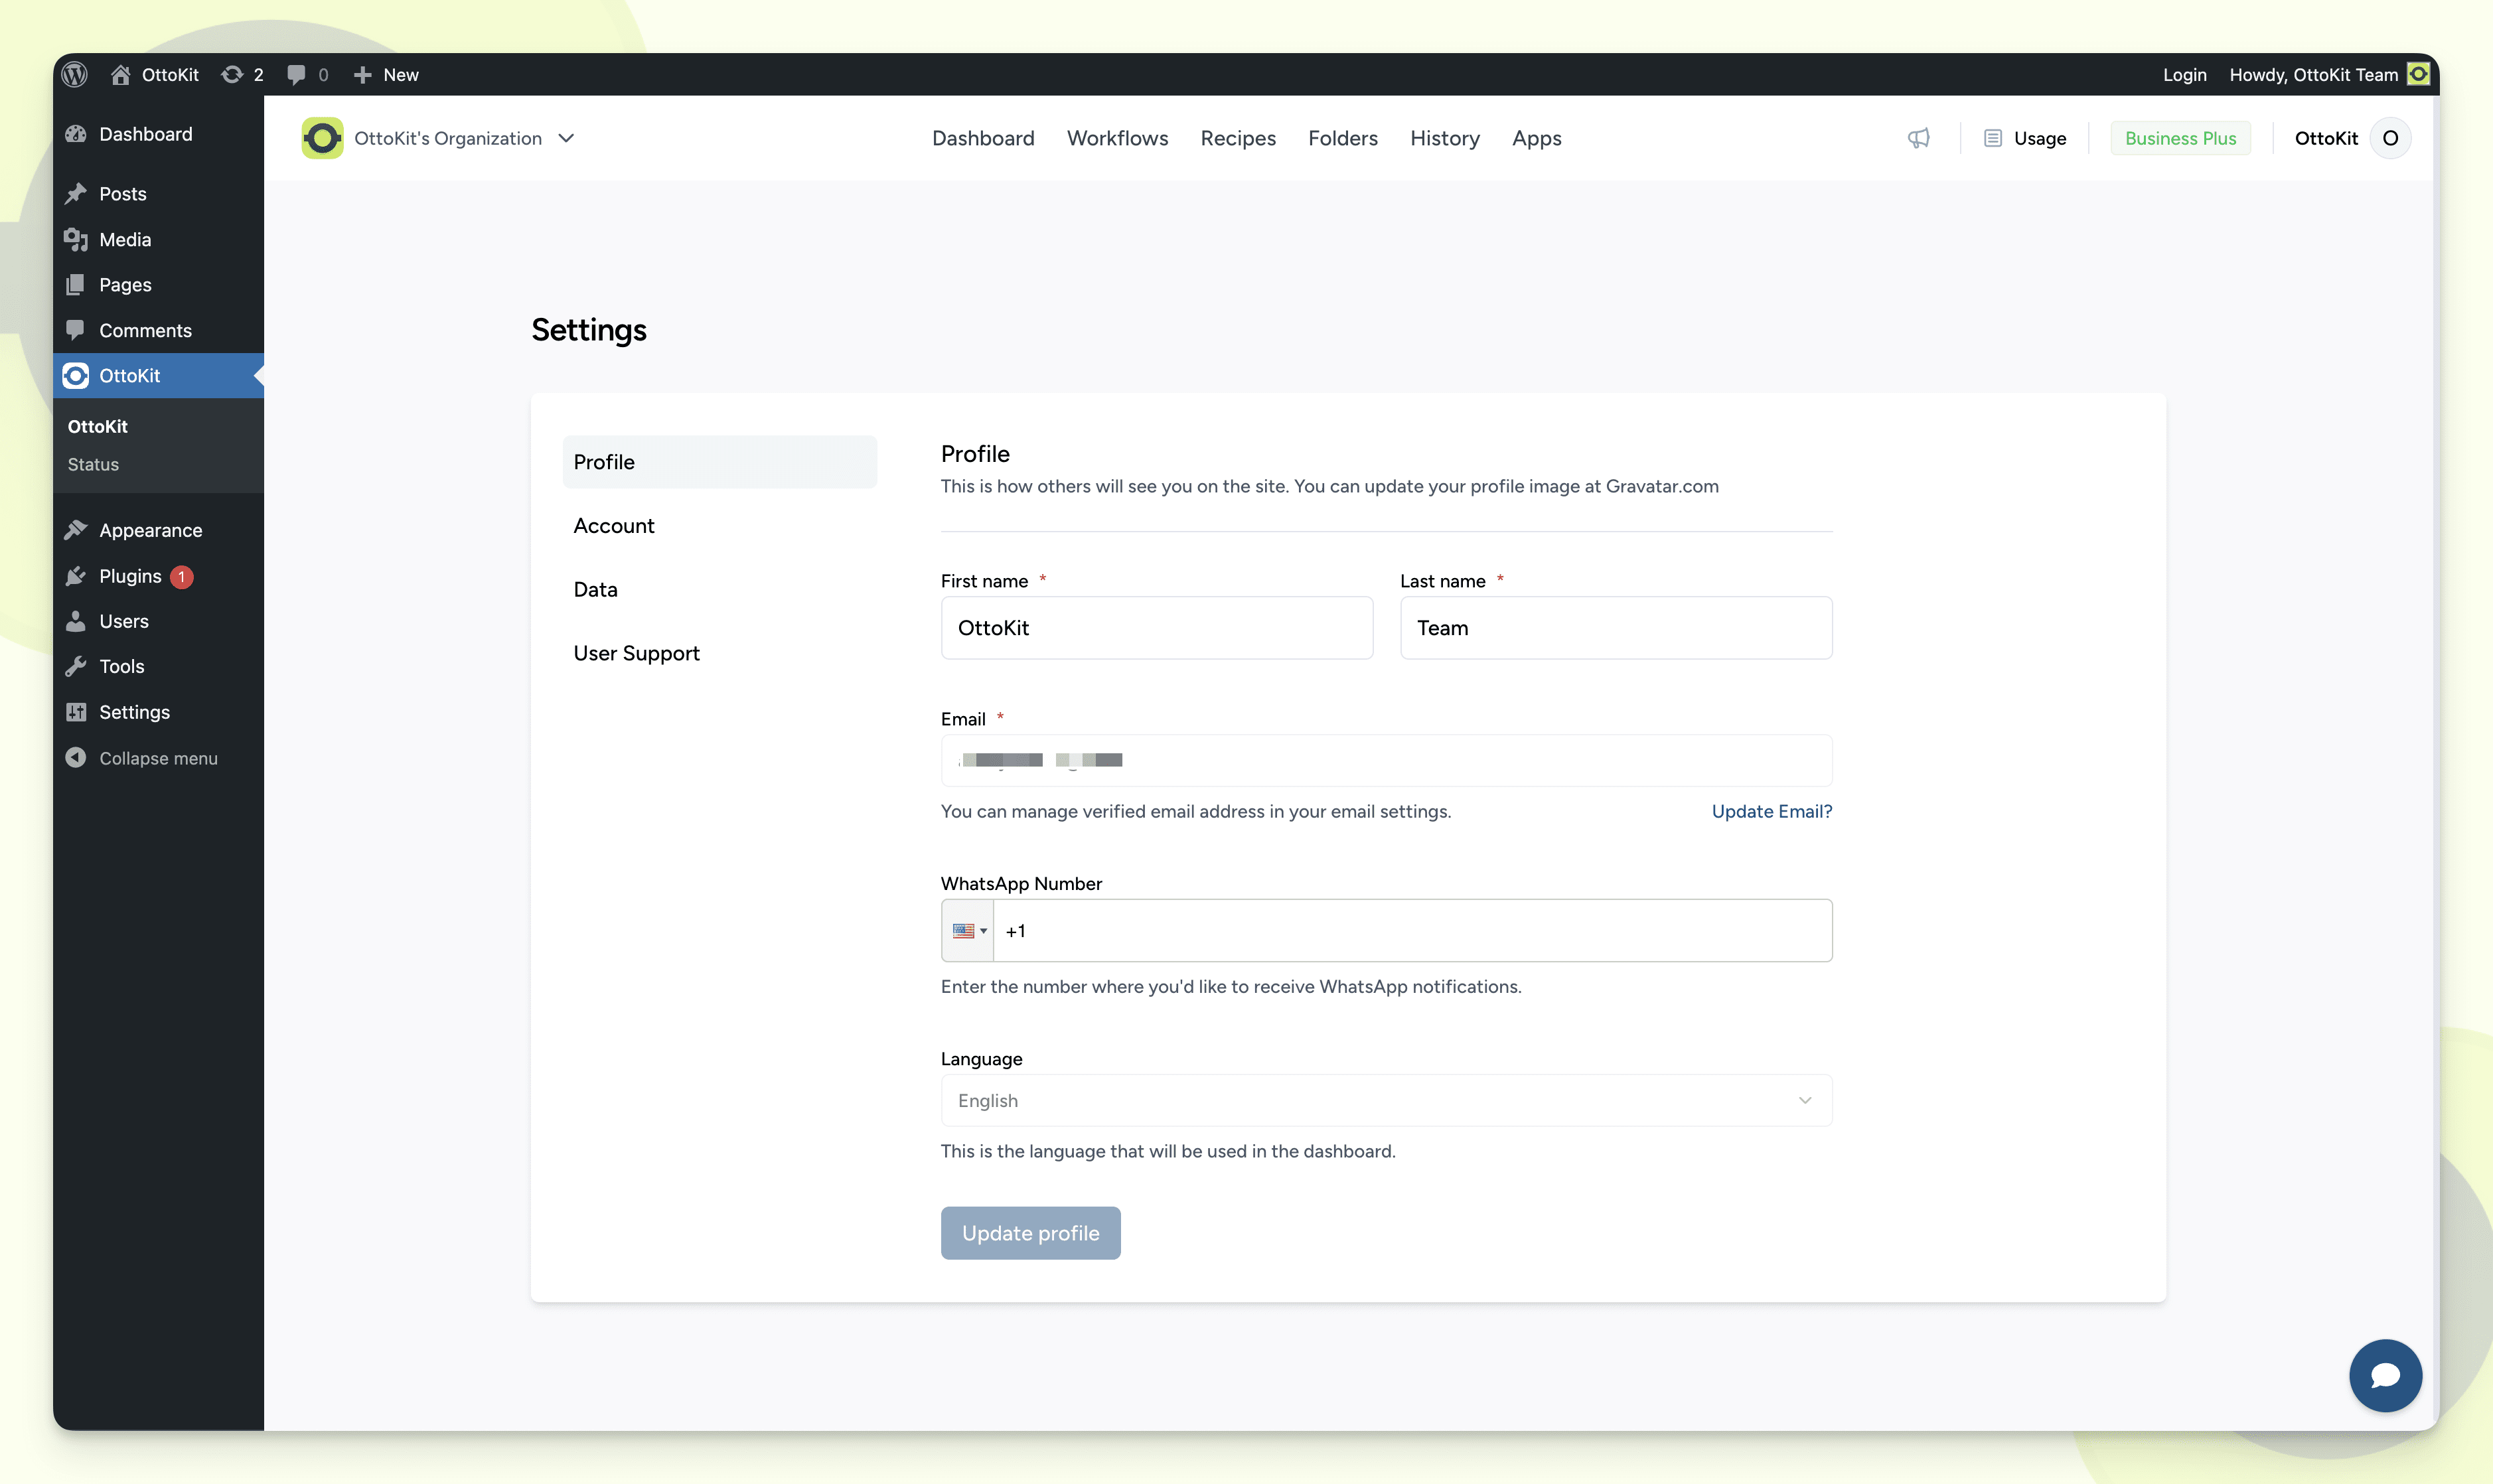The image size is (2493, 1484).
Task: Click the First name input field
Action: [1156, 628]
